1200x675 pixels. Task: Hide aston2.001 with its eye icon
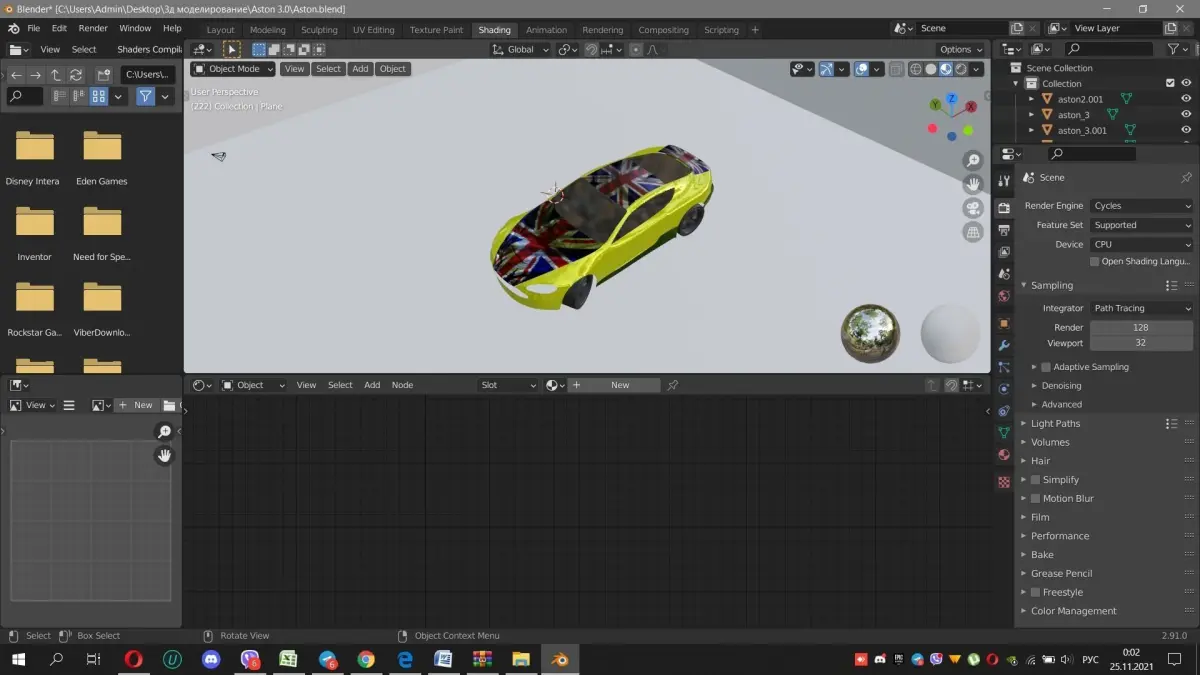click(x=1186, y=99)
